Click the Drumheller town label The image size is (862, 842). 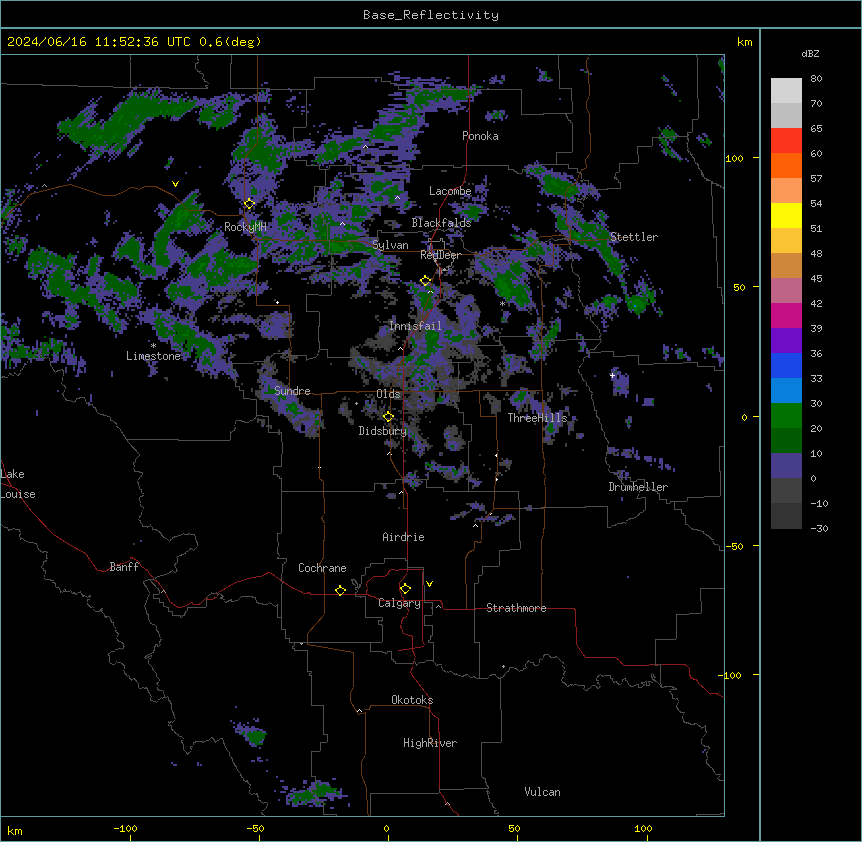tap(638, 487)
